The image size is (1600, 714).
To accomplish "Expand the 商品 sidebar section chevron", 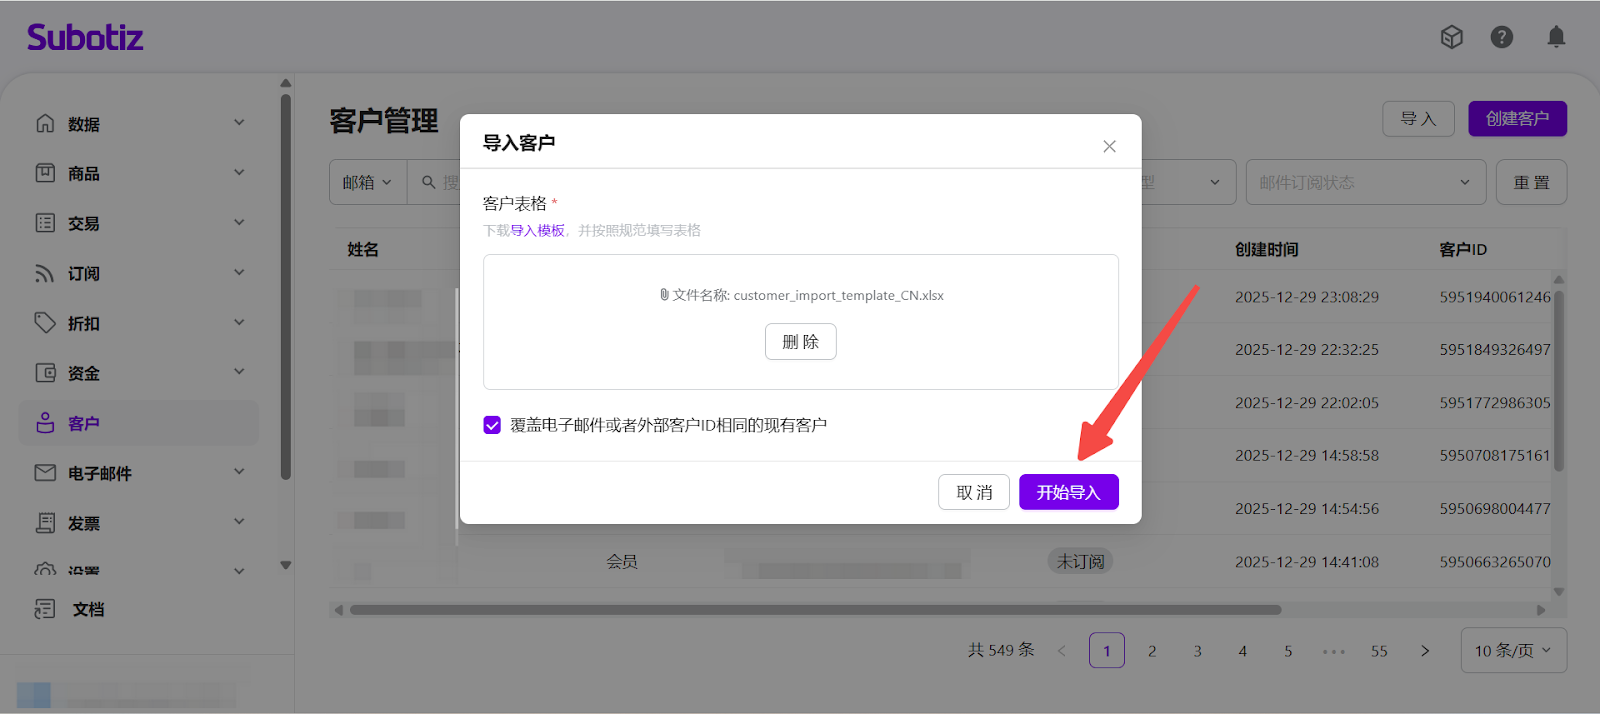I will 239,173.
